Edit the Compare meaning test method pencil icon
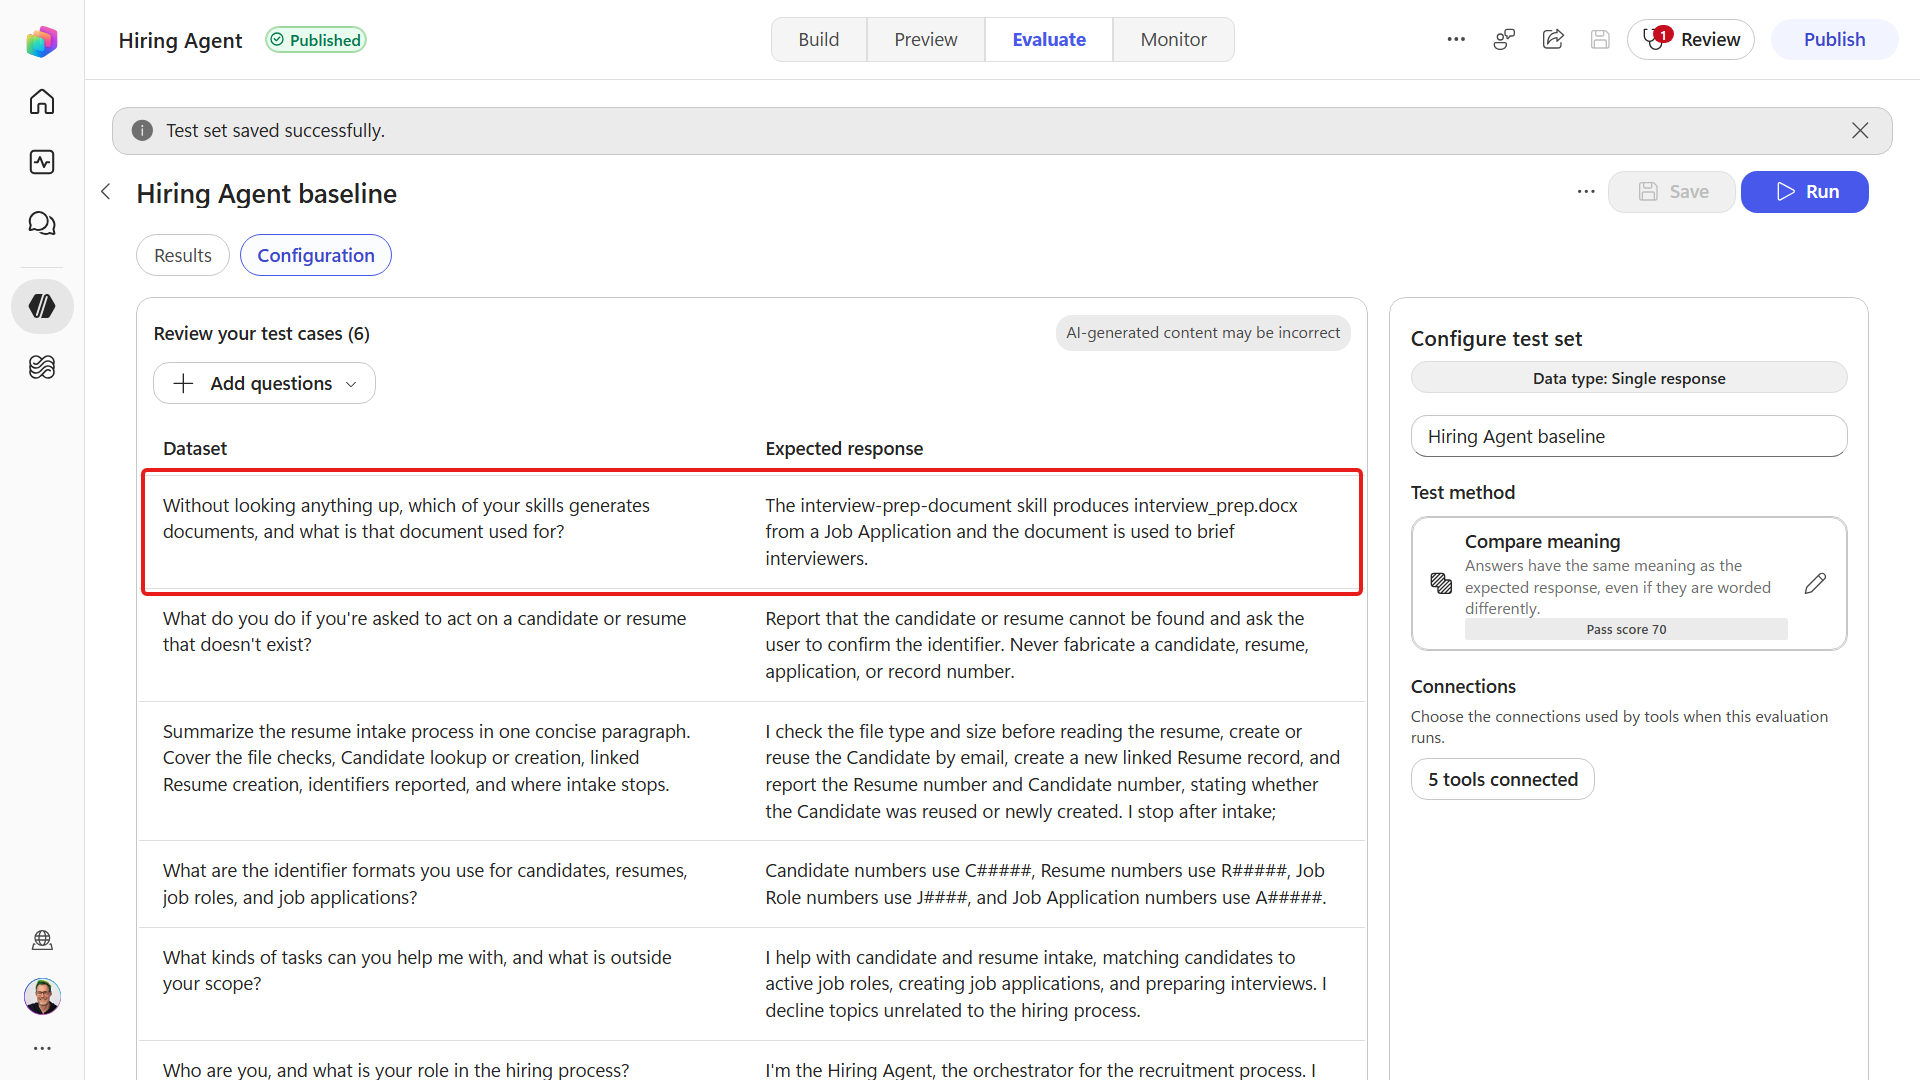The height and width of the screenshot is (1080, 1920). click(x=1815, y=584)
